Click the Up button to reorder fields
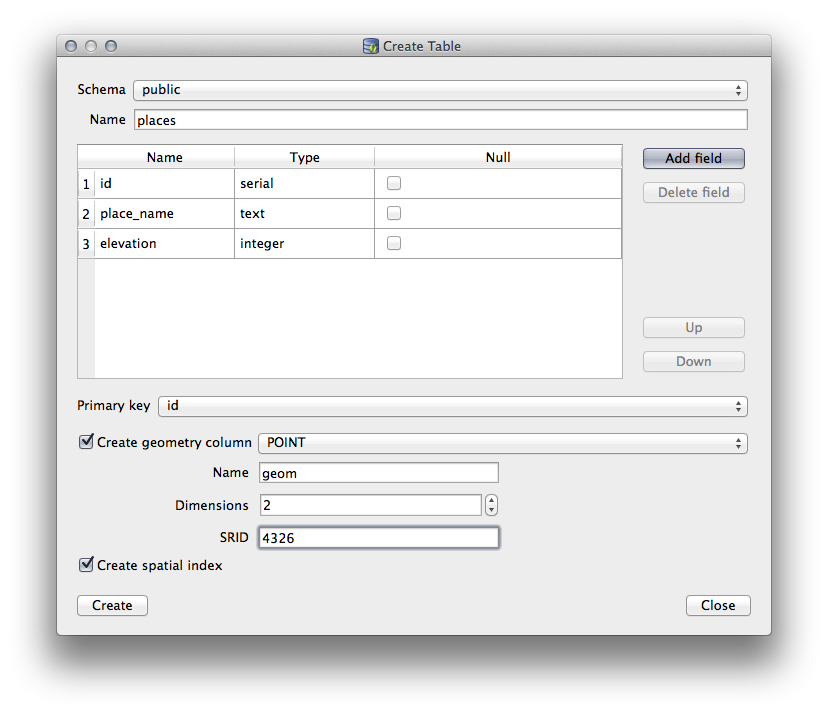Image resolution: width=828 pixels, height=714 pixels. (693, 327)
